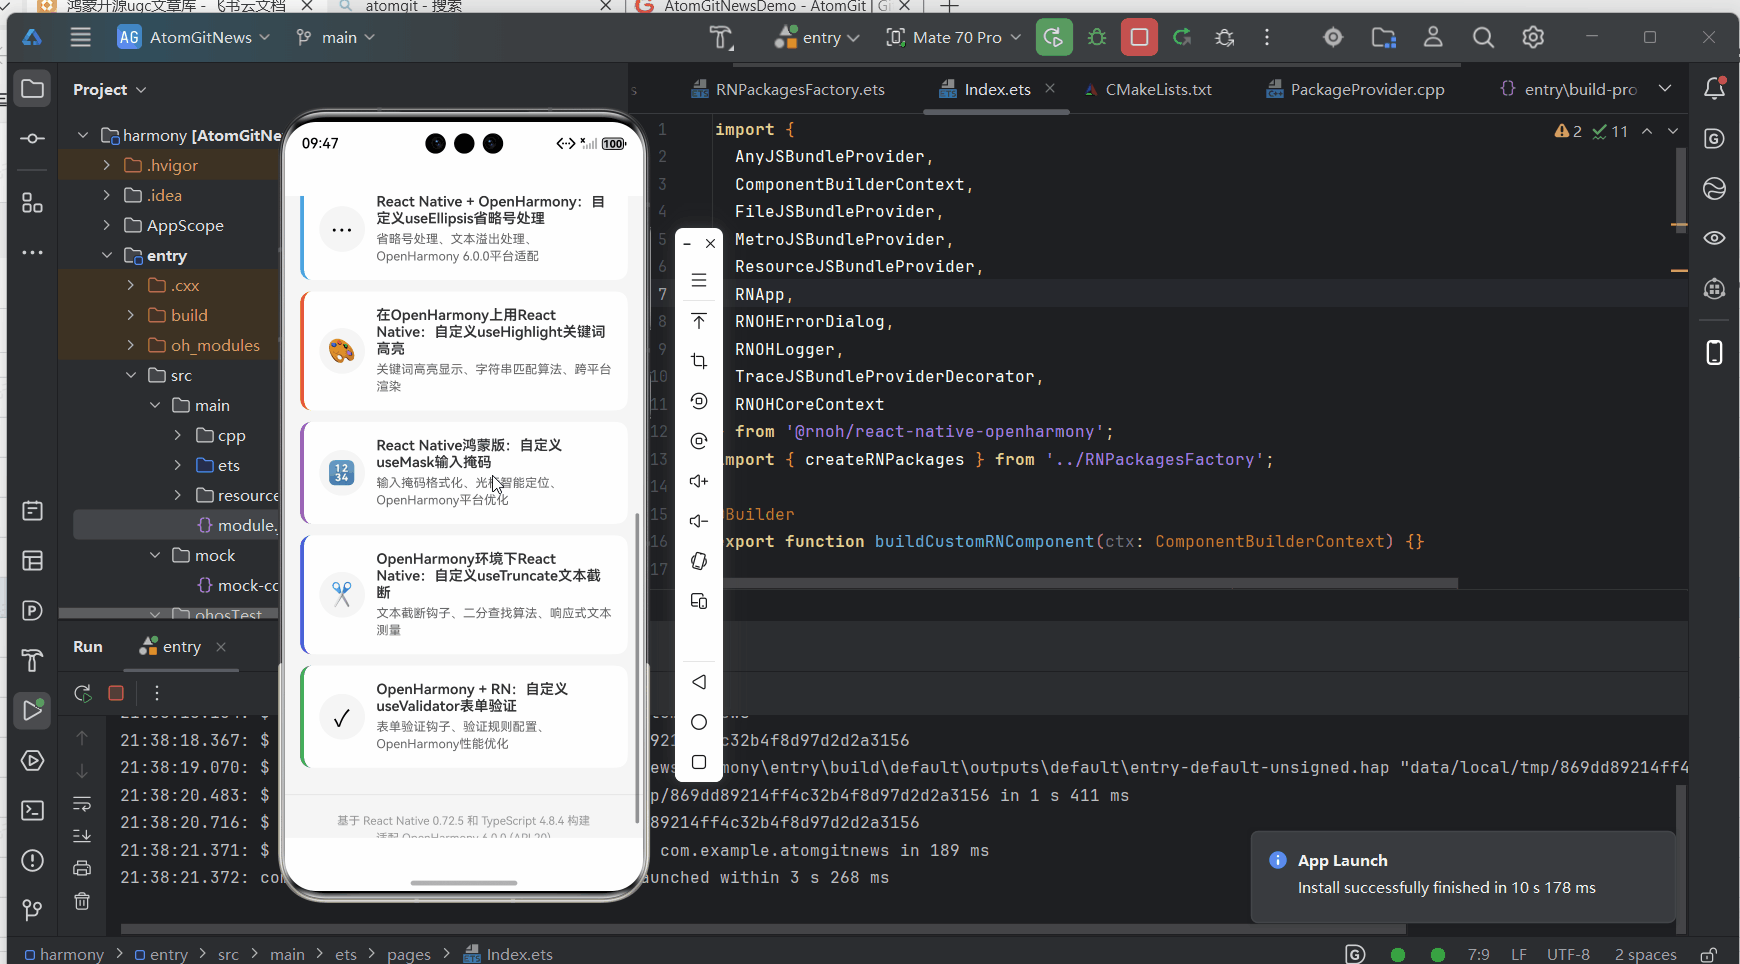Toggle the Previewer eye tool window
This screenshot has height=964, width=1740.
(x=1714, y=238)
